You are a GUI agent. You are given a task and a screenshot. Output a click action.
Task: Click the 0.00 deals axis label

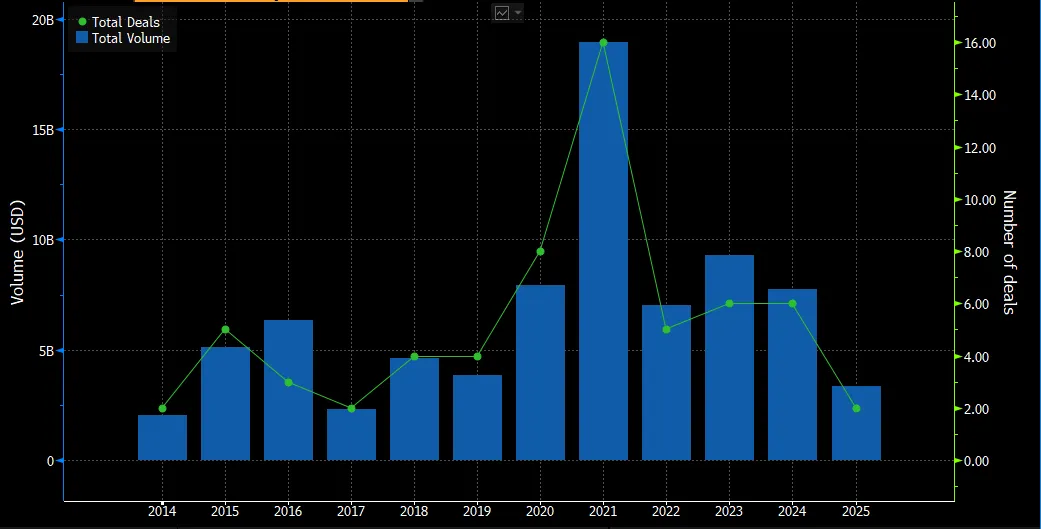[x=977, y=461]
